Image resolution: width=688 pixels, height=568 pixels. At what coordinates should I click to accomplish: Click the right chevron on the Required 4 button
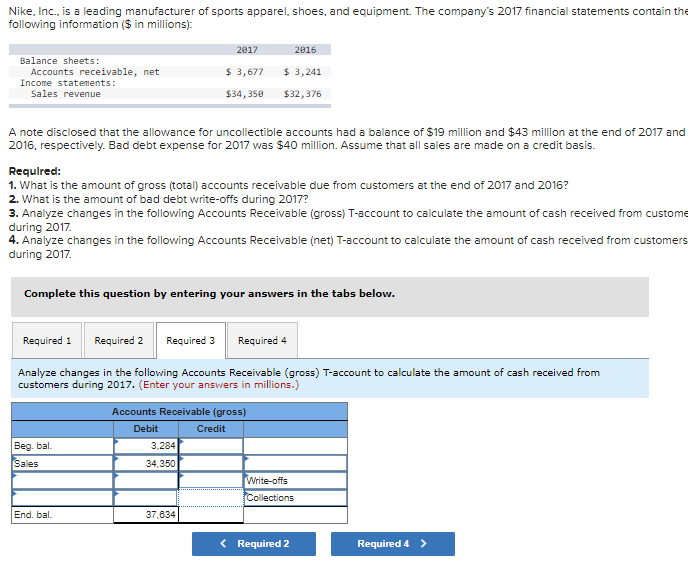[423, 543]
